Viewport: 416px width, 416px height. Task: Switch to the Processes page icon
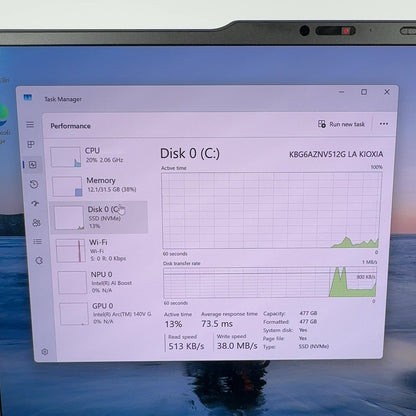point(31,144)
